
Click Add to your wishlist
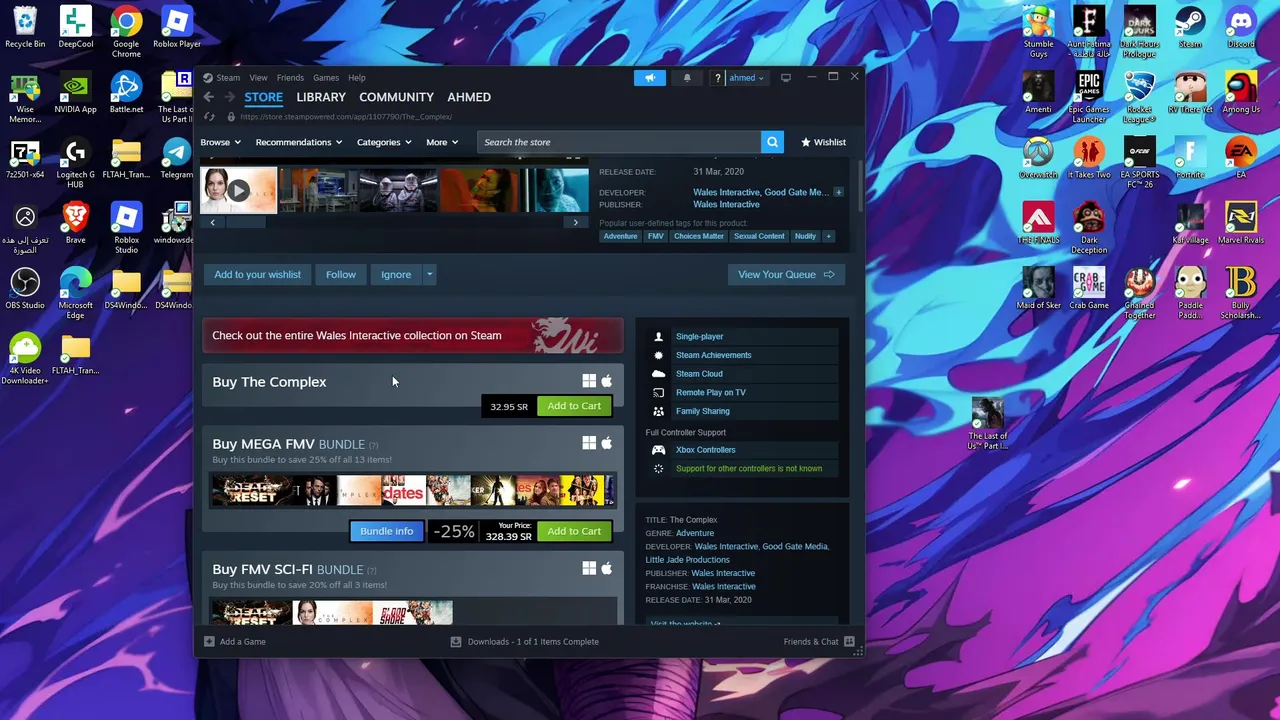click(x=257, y=274)
